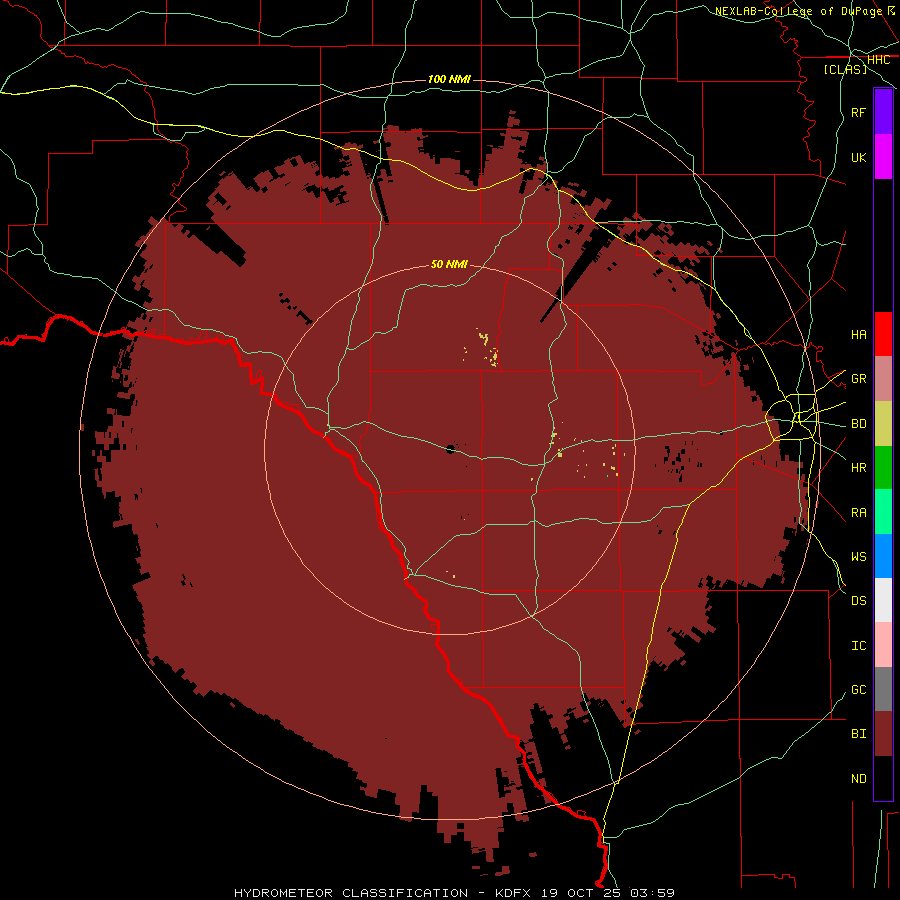This screenshot has width=900, height=900.
Task: Click the RF legend label text
Action: point(859,112)
